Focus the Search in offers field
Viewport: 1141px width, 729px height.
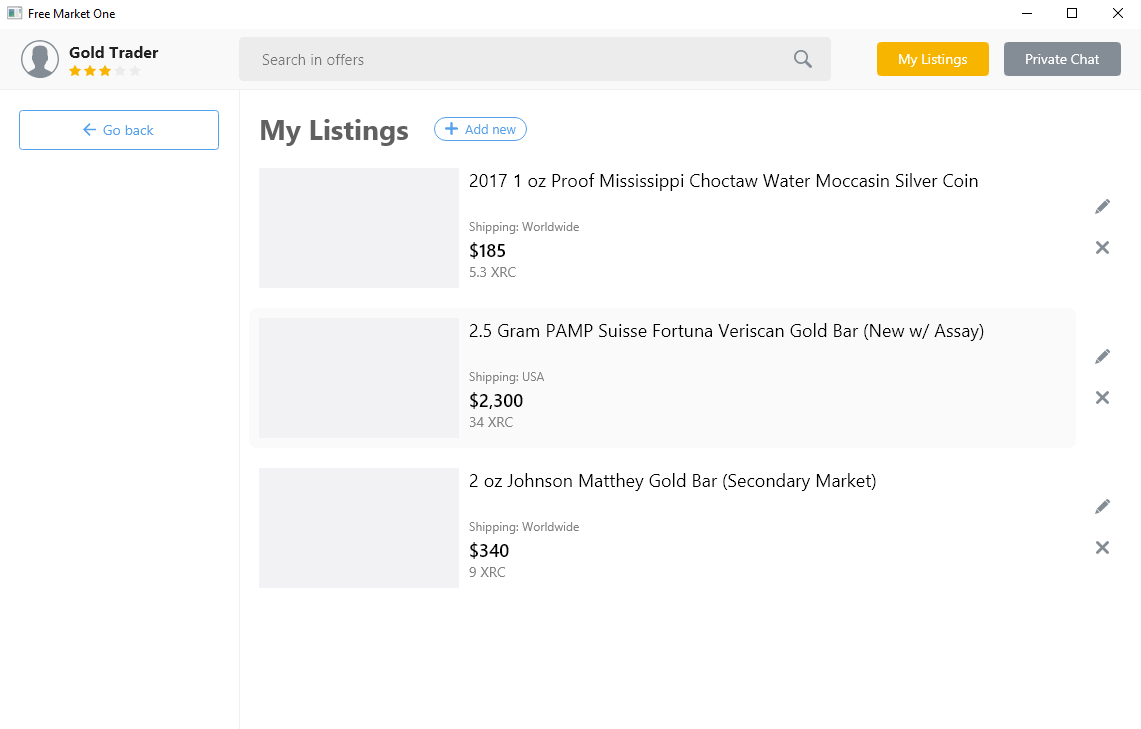[535, 59]
